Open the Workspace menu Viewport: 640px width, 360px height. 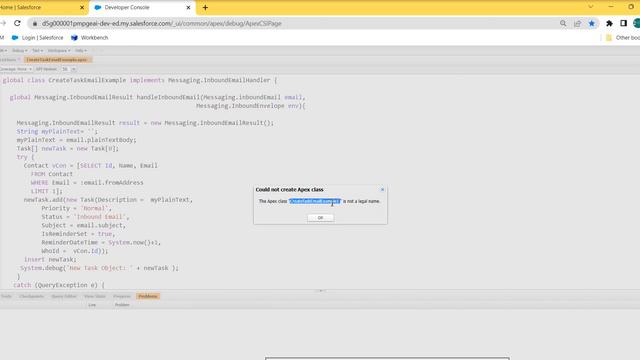59,51
